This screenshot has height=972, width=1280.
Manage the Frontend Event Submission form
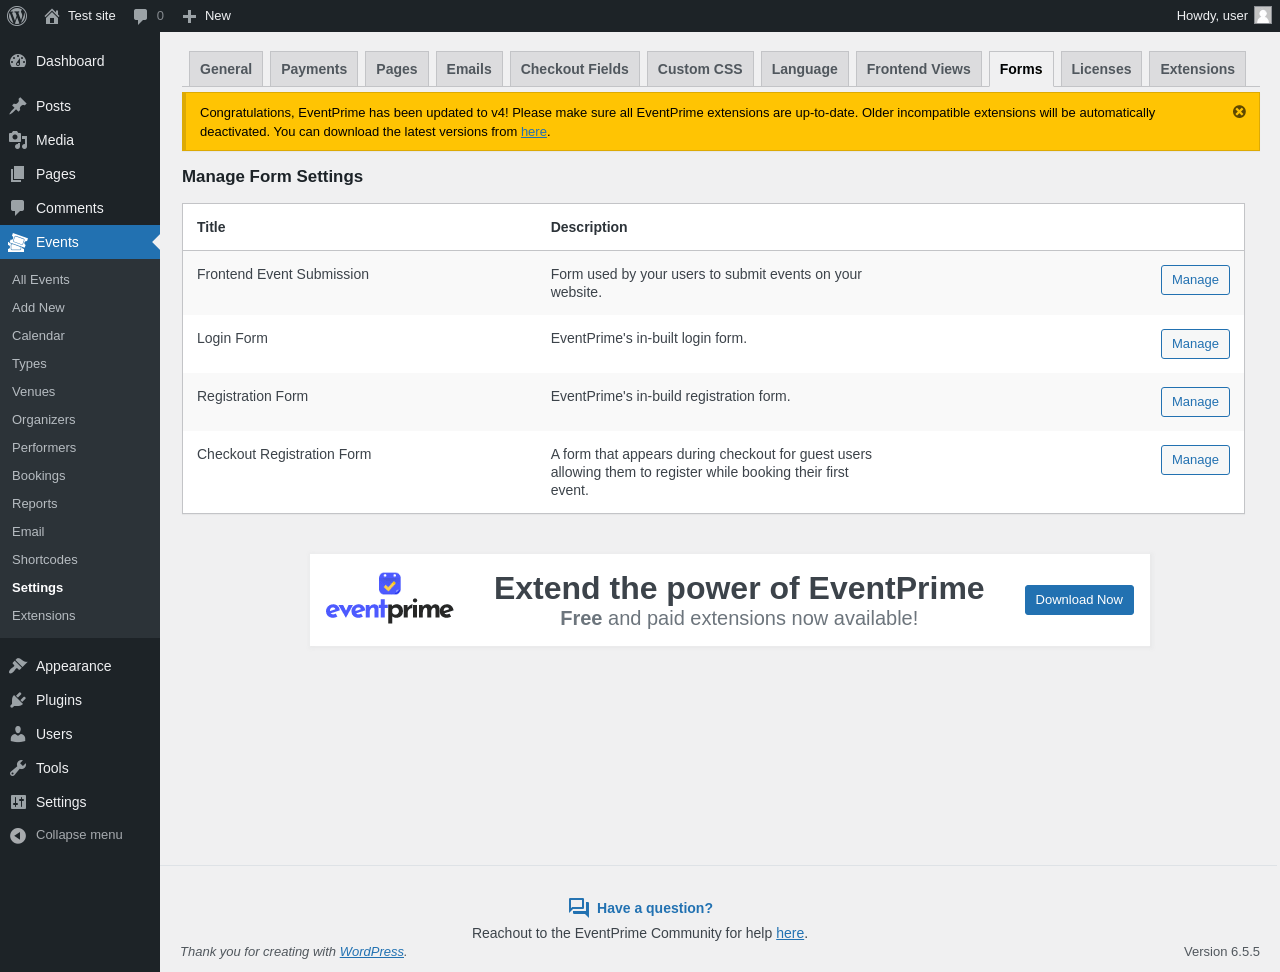click(1195, 280)
